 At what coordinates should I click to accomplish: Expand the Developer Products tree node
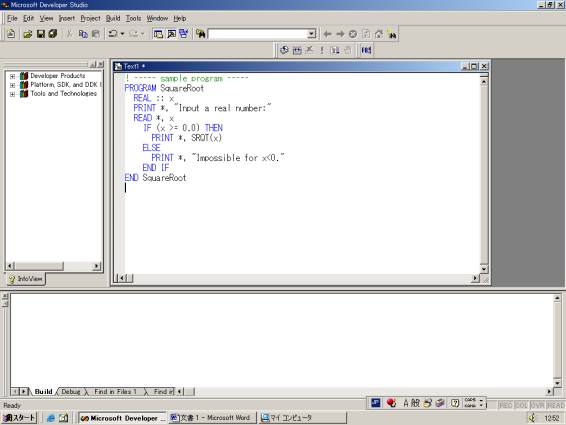click(x=13, y=76)
